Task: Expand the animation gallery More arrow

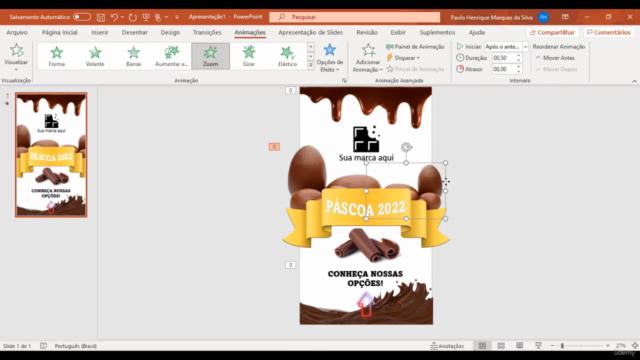Action: pos(311,65)
